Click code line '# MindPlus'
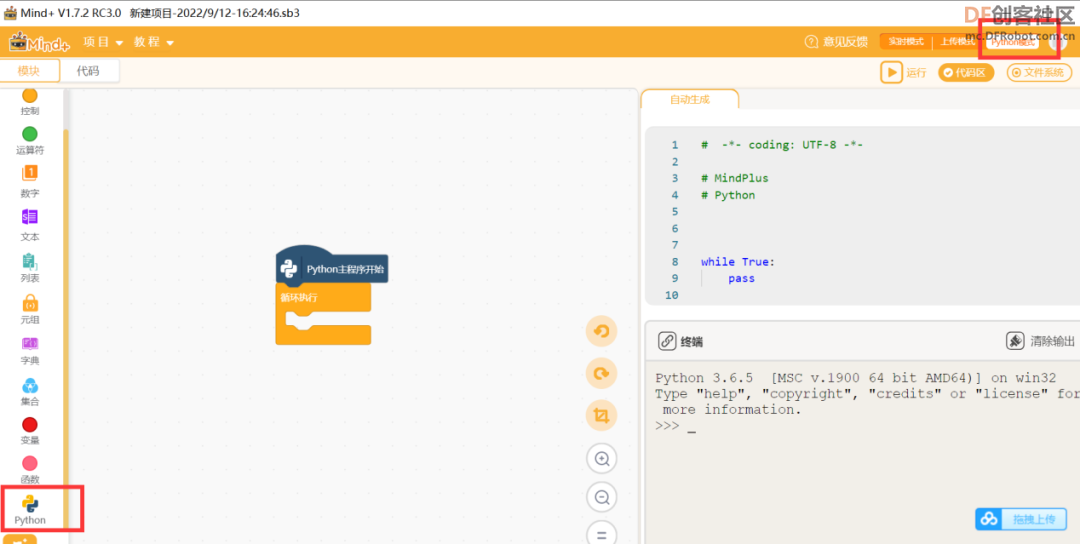 pos(734,178)
